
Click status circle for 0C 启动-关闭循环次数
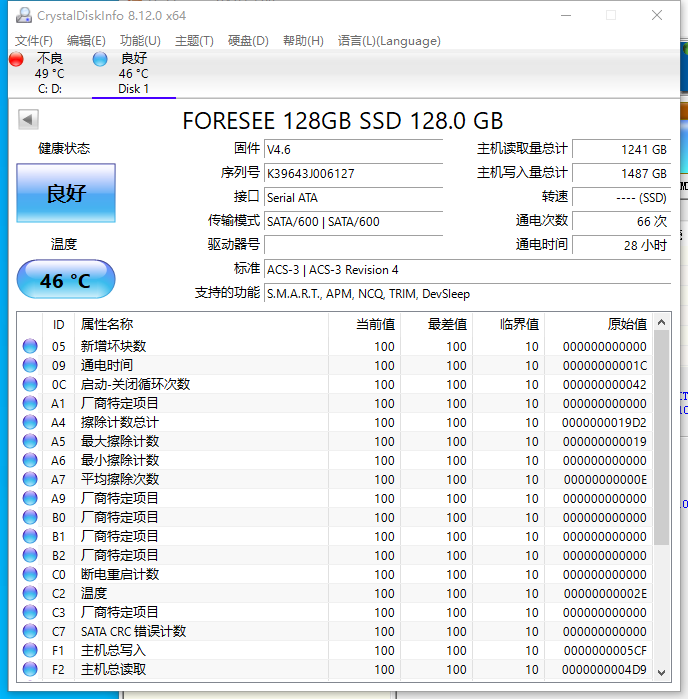click(x=30, y=384)
